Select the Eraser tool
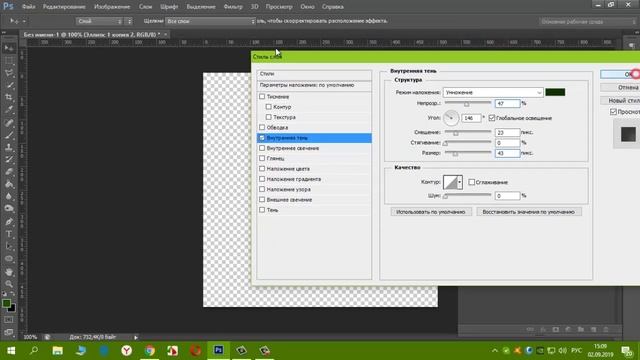 (x=9, y=172)
